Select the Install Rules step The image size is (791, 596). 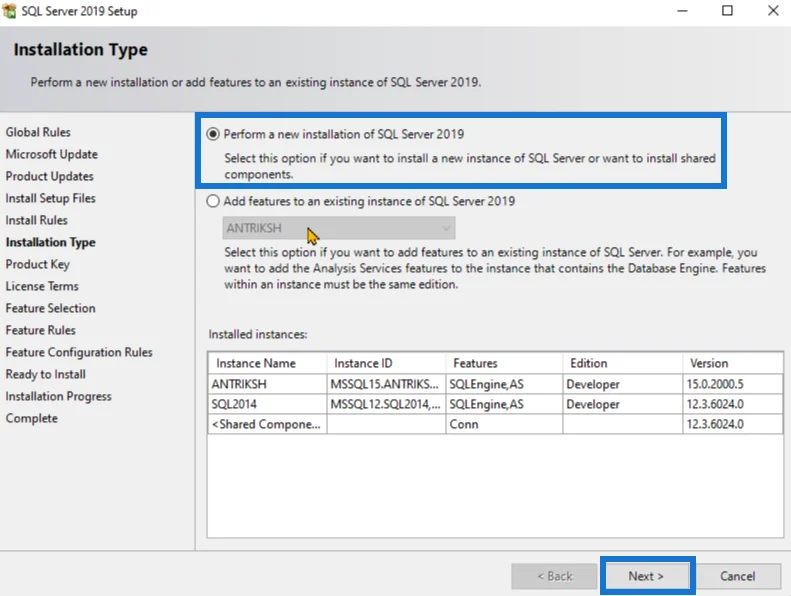36,221
